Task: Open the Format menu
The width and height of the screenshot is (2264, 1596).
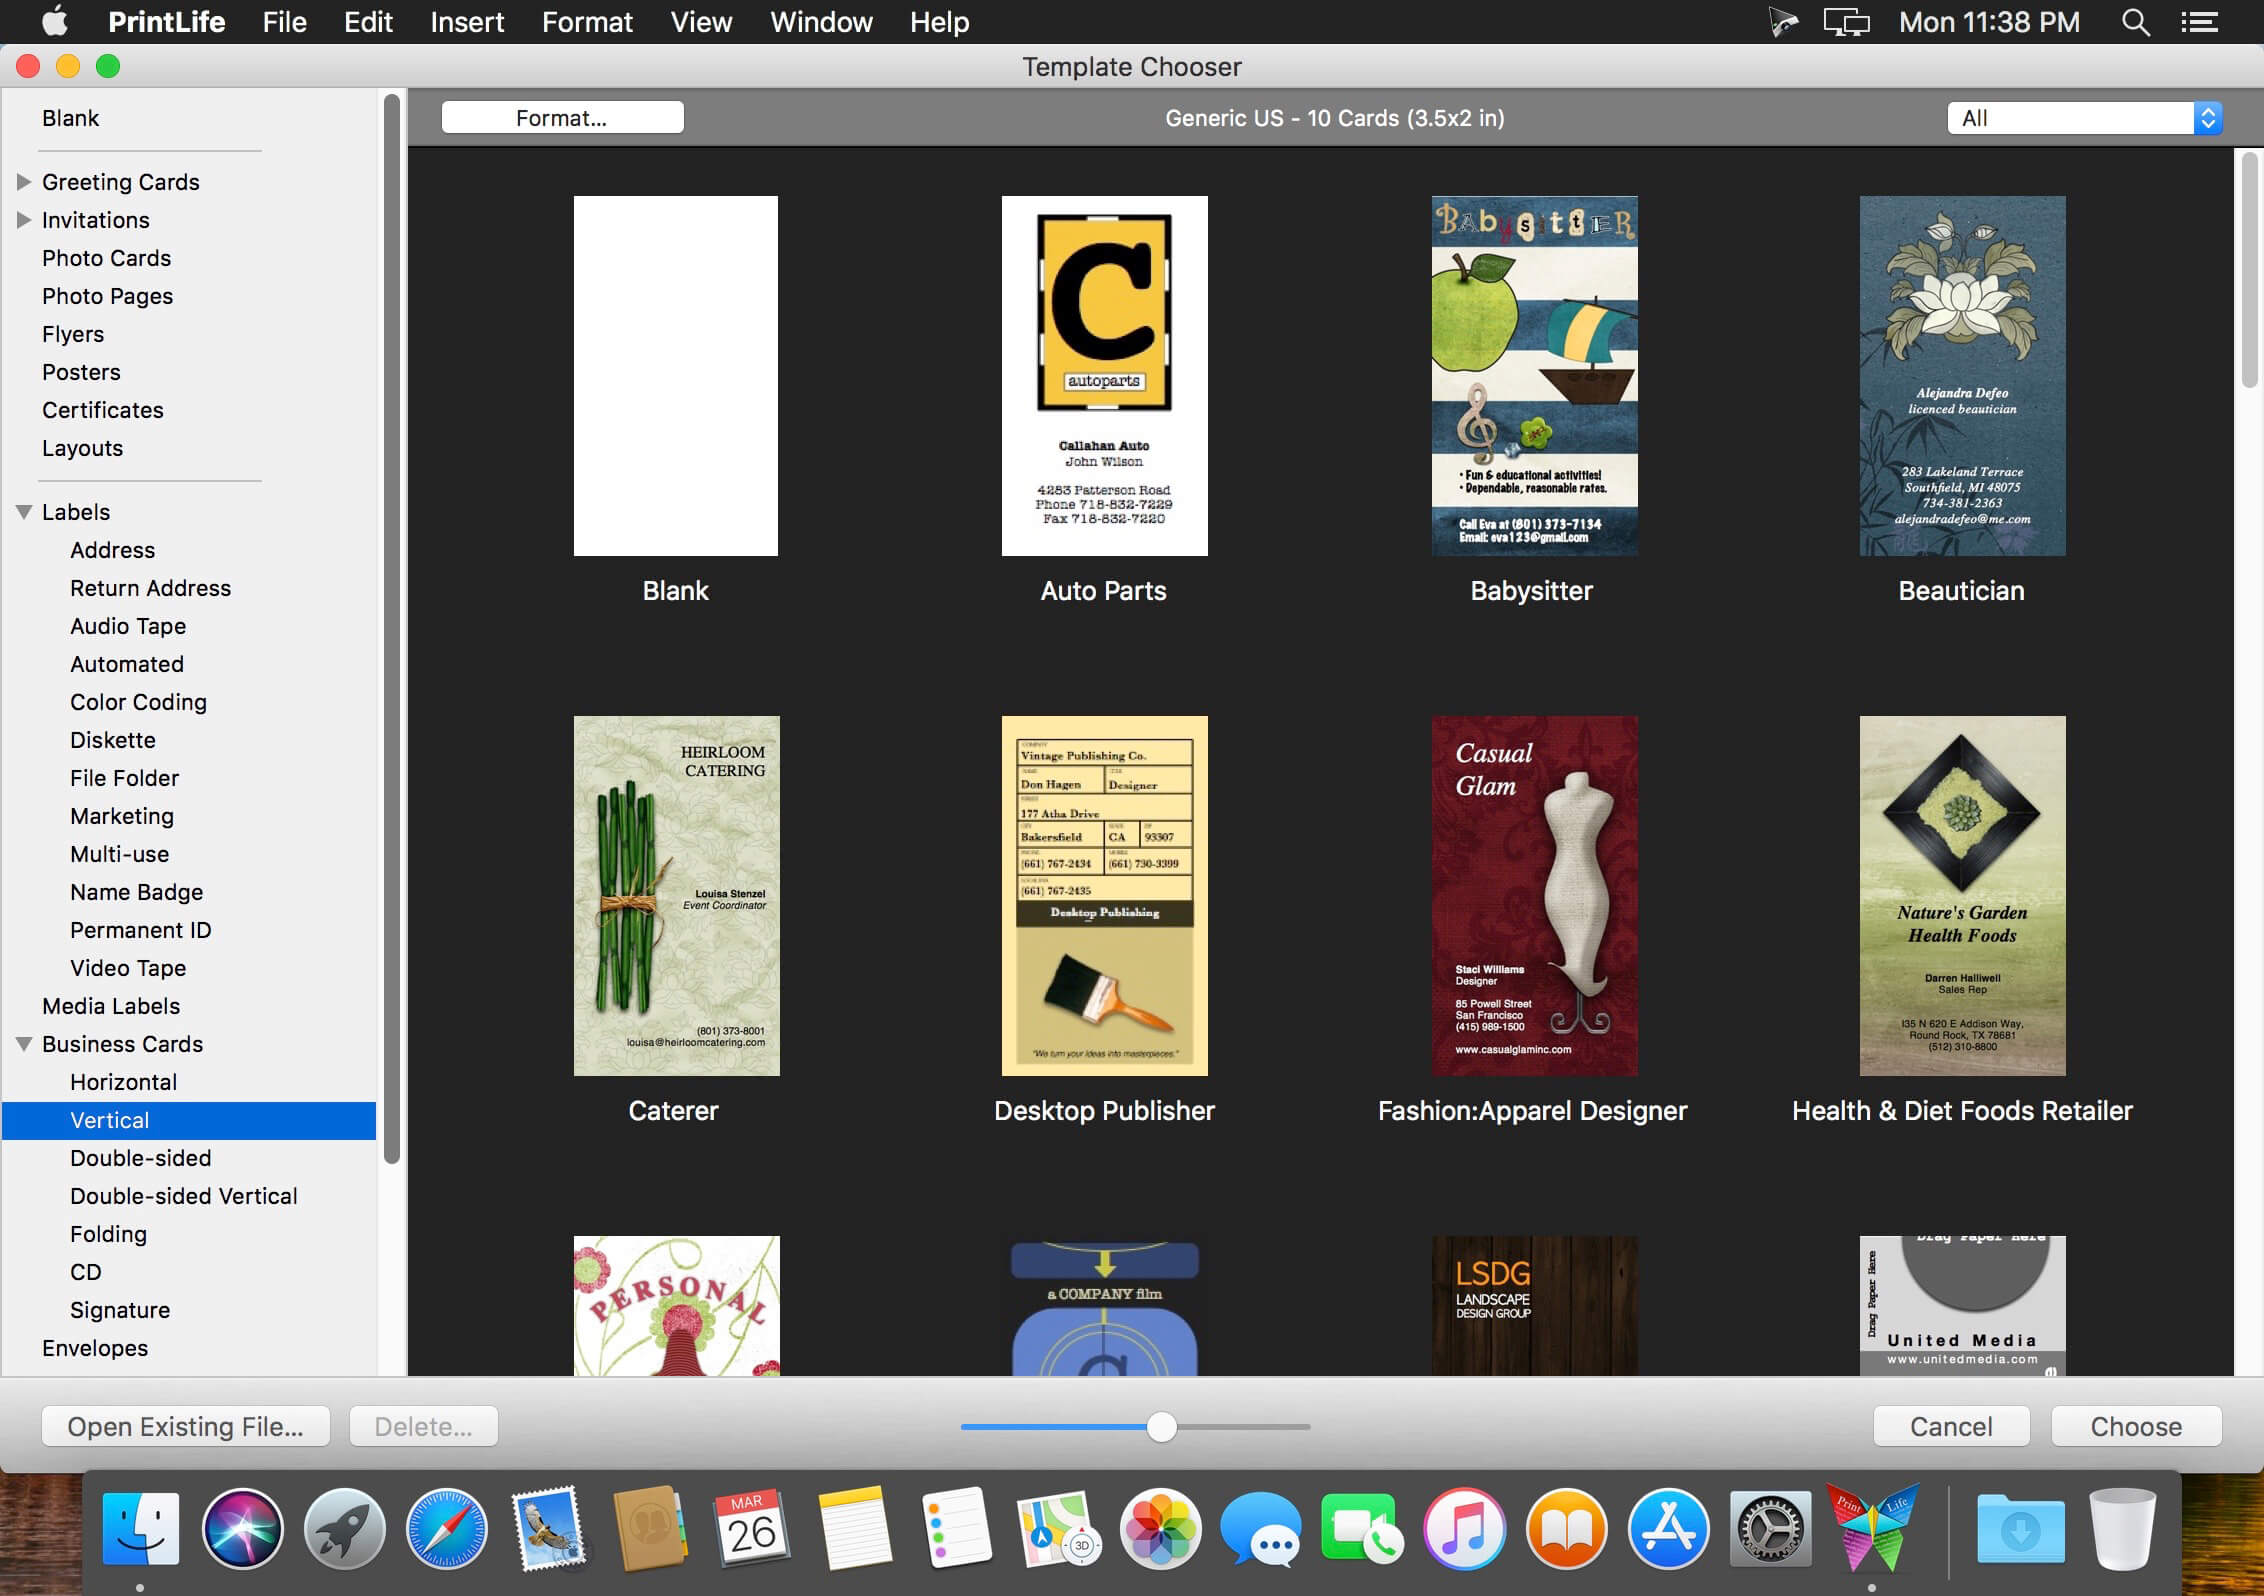Action: tap(587, 22)
